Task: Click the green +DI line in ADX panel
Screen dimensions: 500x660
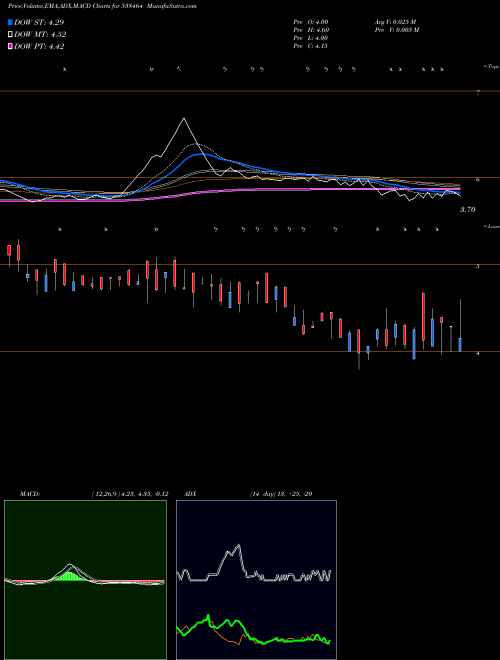Action: [x=253, y=631]
